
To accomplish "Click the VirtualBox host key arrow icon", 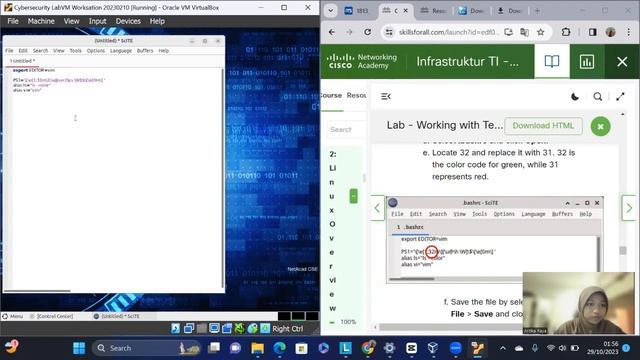I will [265, 328].
